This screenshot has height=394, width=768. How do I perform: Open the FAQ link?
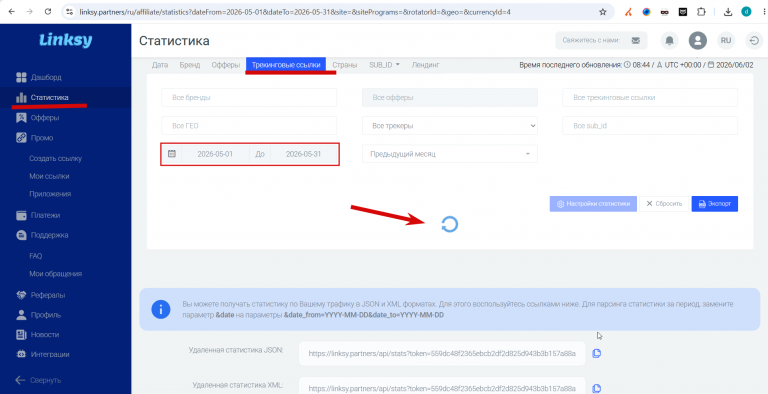point(36,256)
